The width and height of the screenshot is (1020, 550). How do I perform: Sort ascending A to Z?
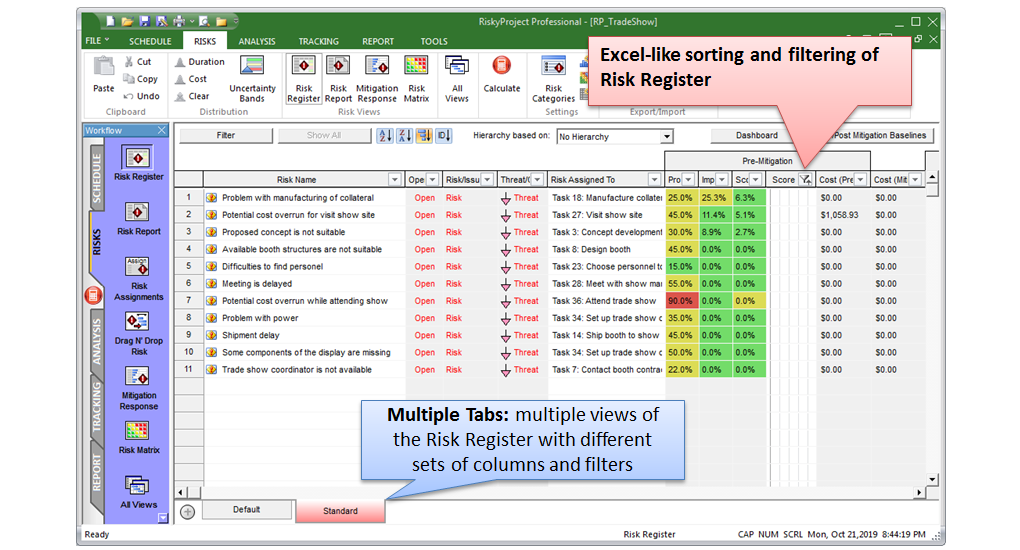coord(385,135)
